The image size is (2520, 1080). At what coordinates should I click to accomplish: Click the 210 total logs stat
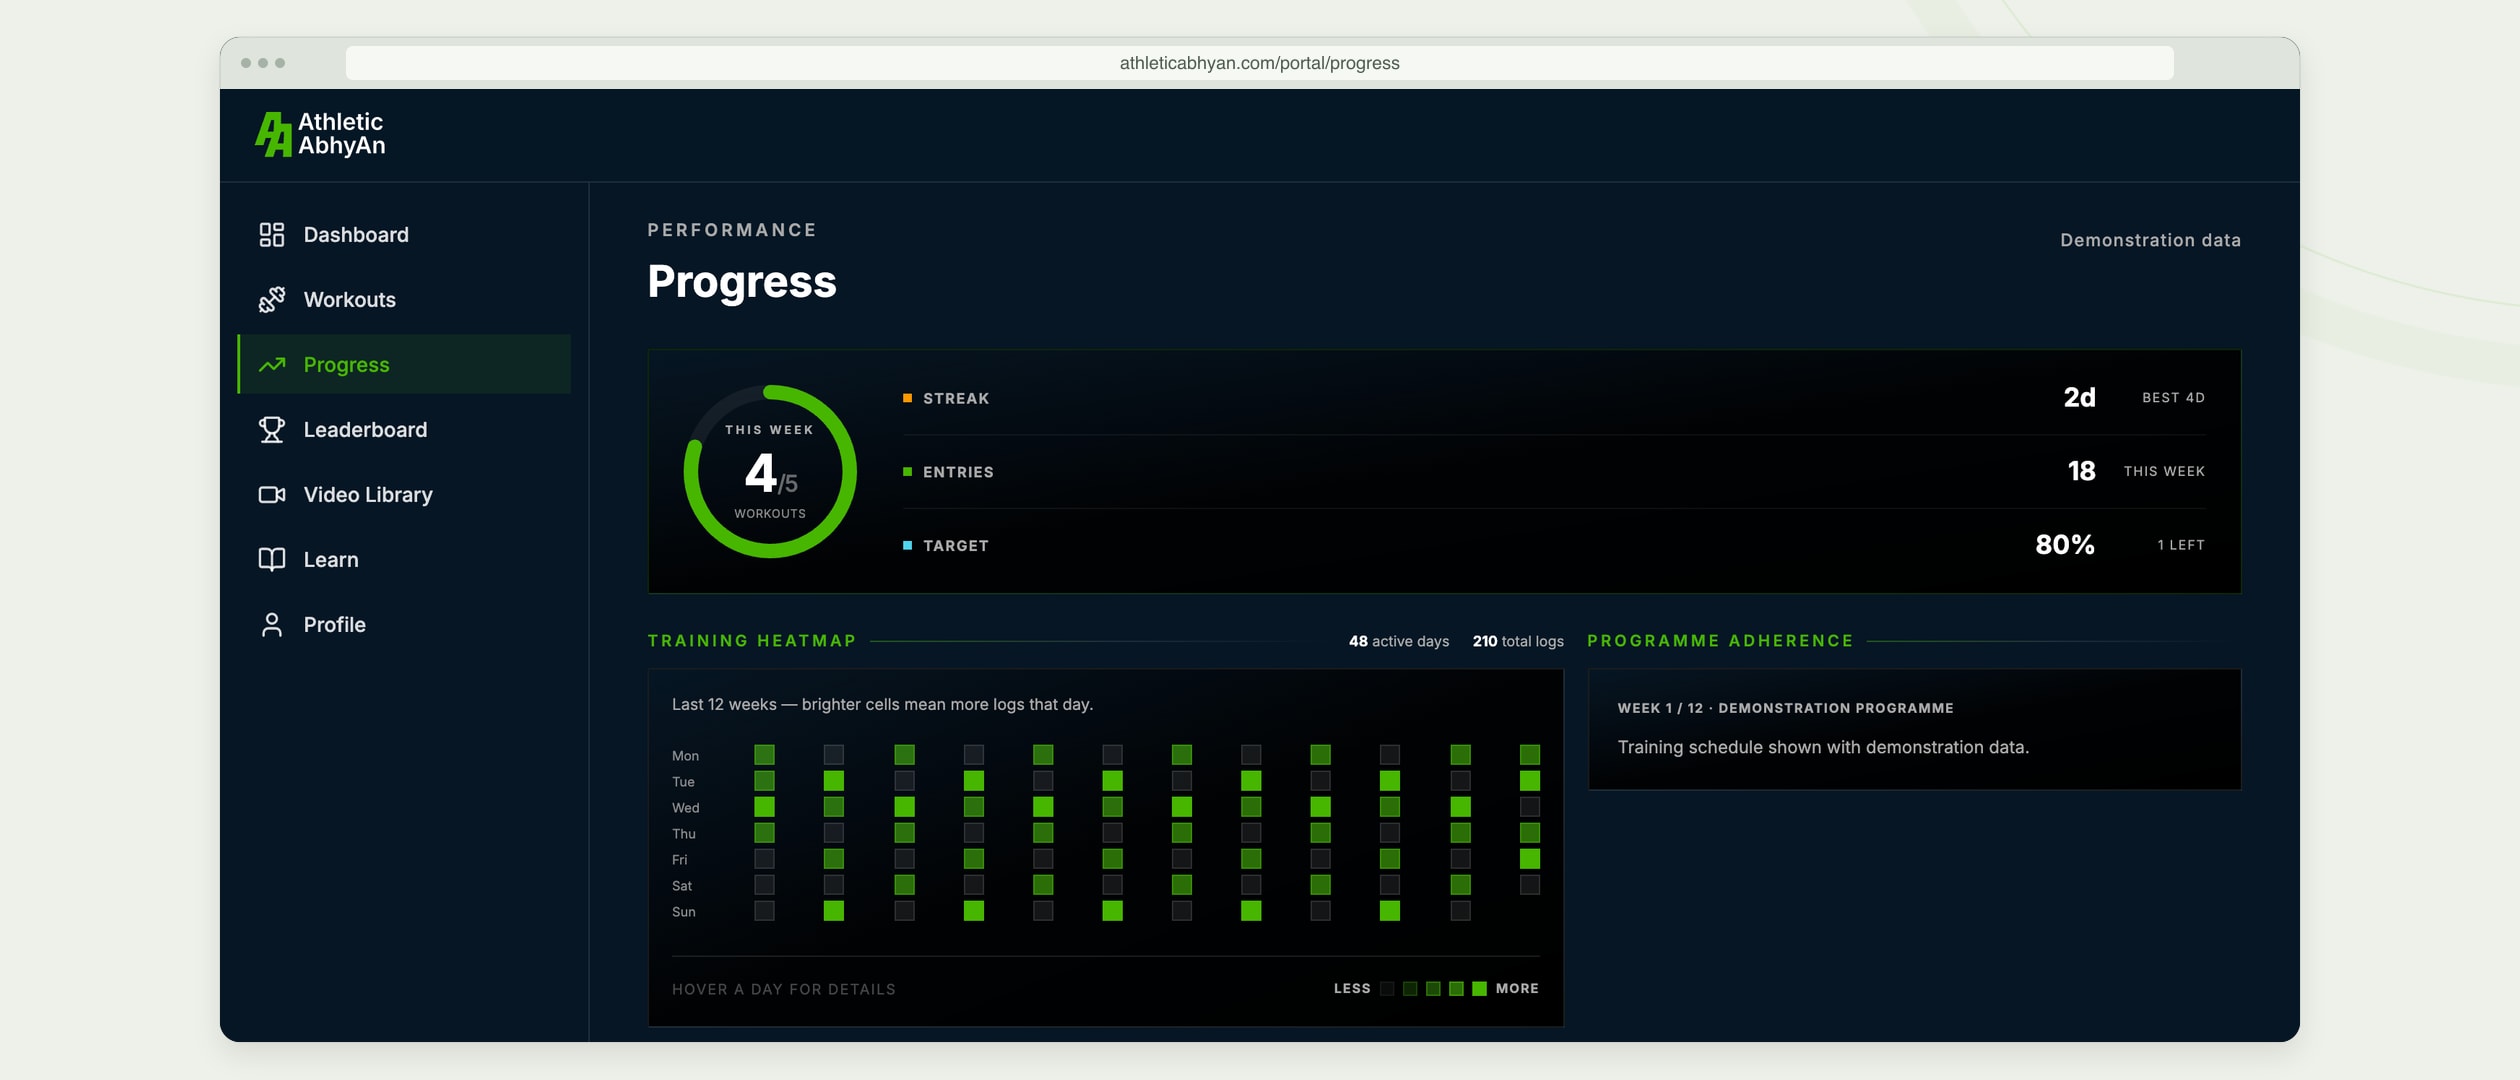pos(1518,641)
